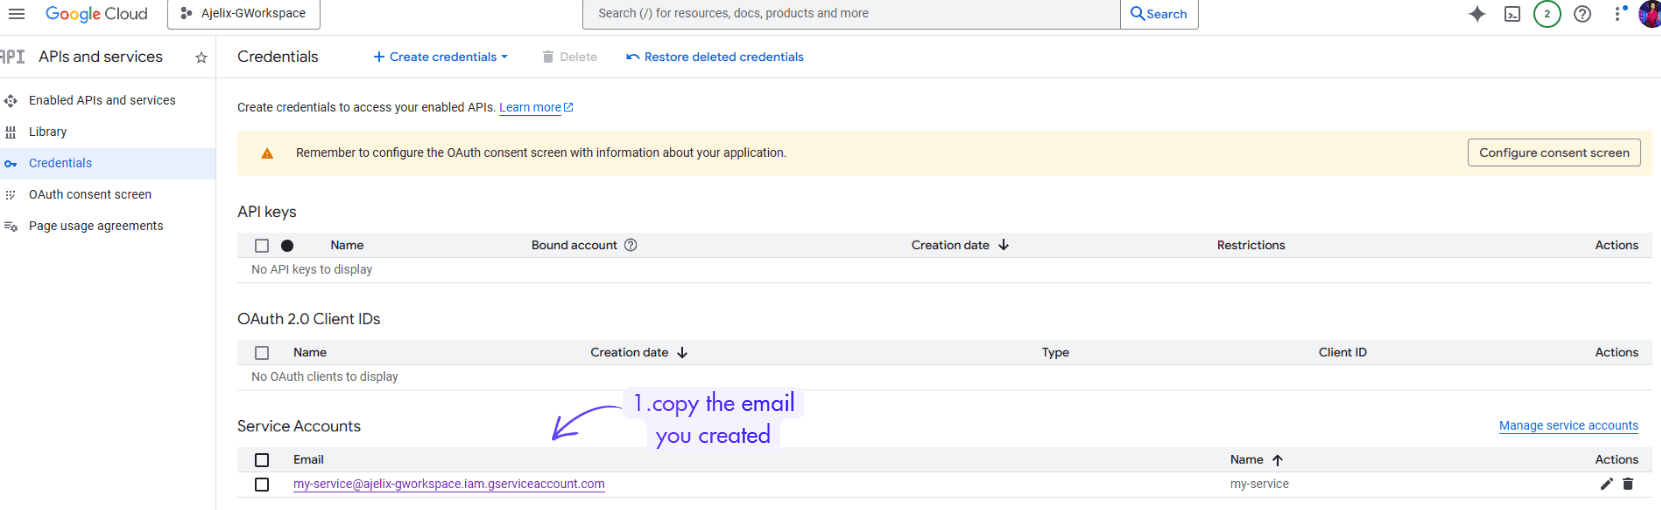The width and height of the screenshot is (1661, 510).
Task: Click Configure consent screen button
Action: click(1554, 153)
